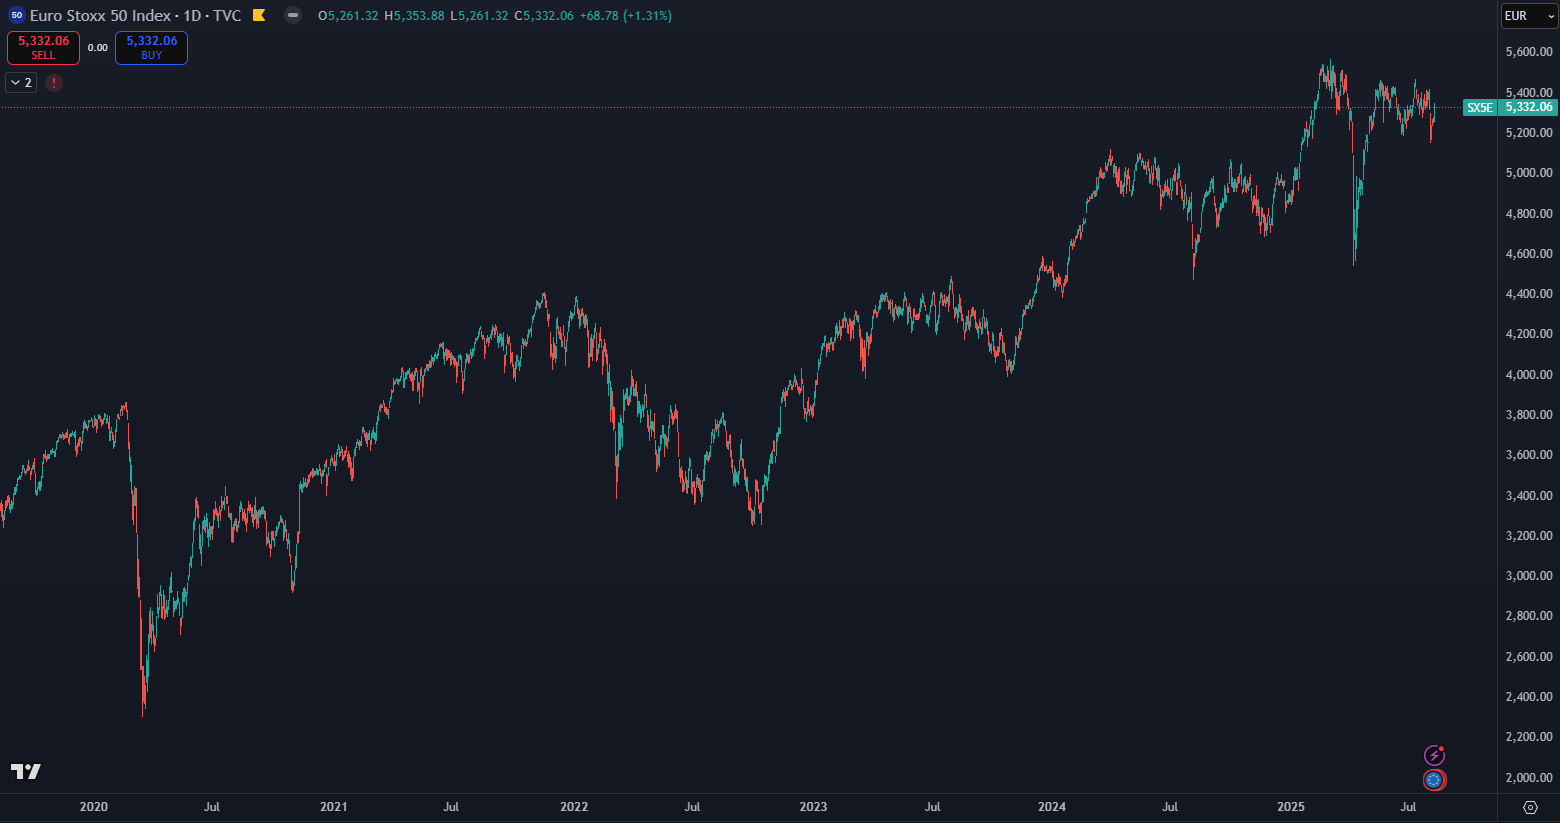The width and height of the screenshot is (1560, 823).
Task: Click the 3,800.00 price scale label
Action: 1529,415
